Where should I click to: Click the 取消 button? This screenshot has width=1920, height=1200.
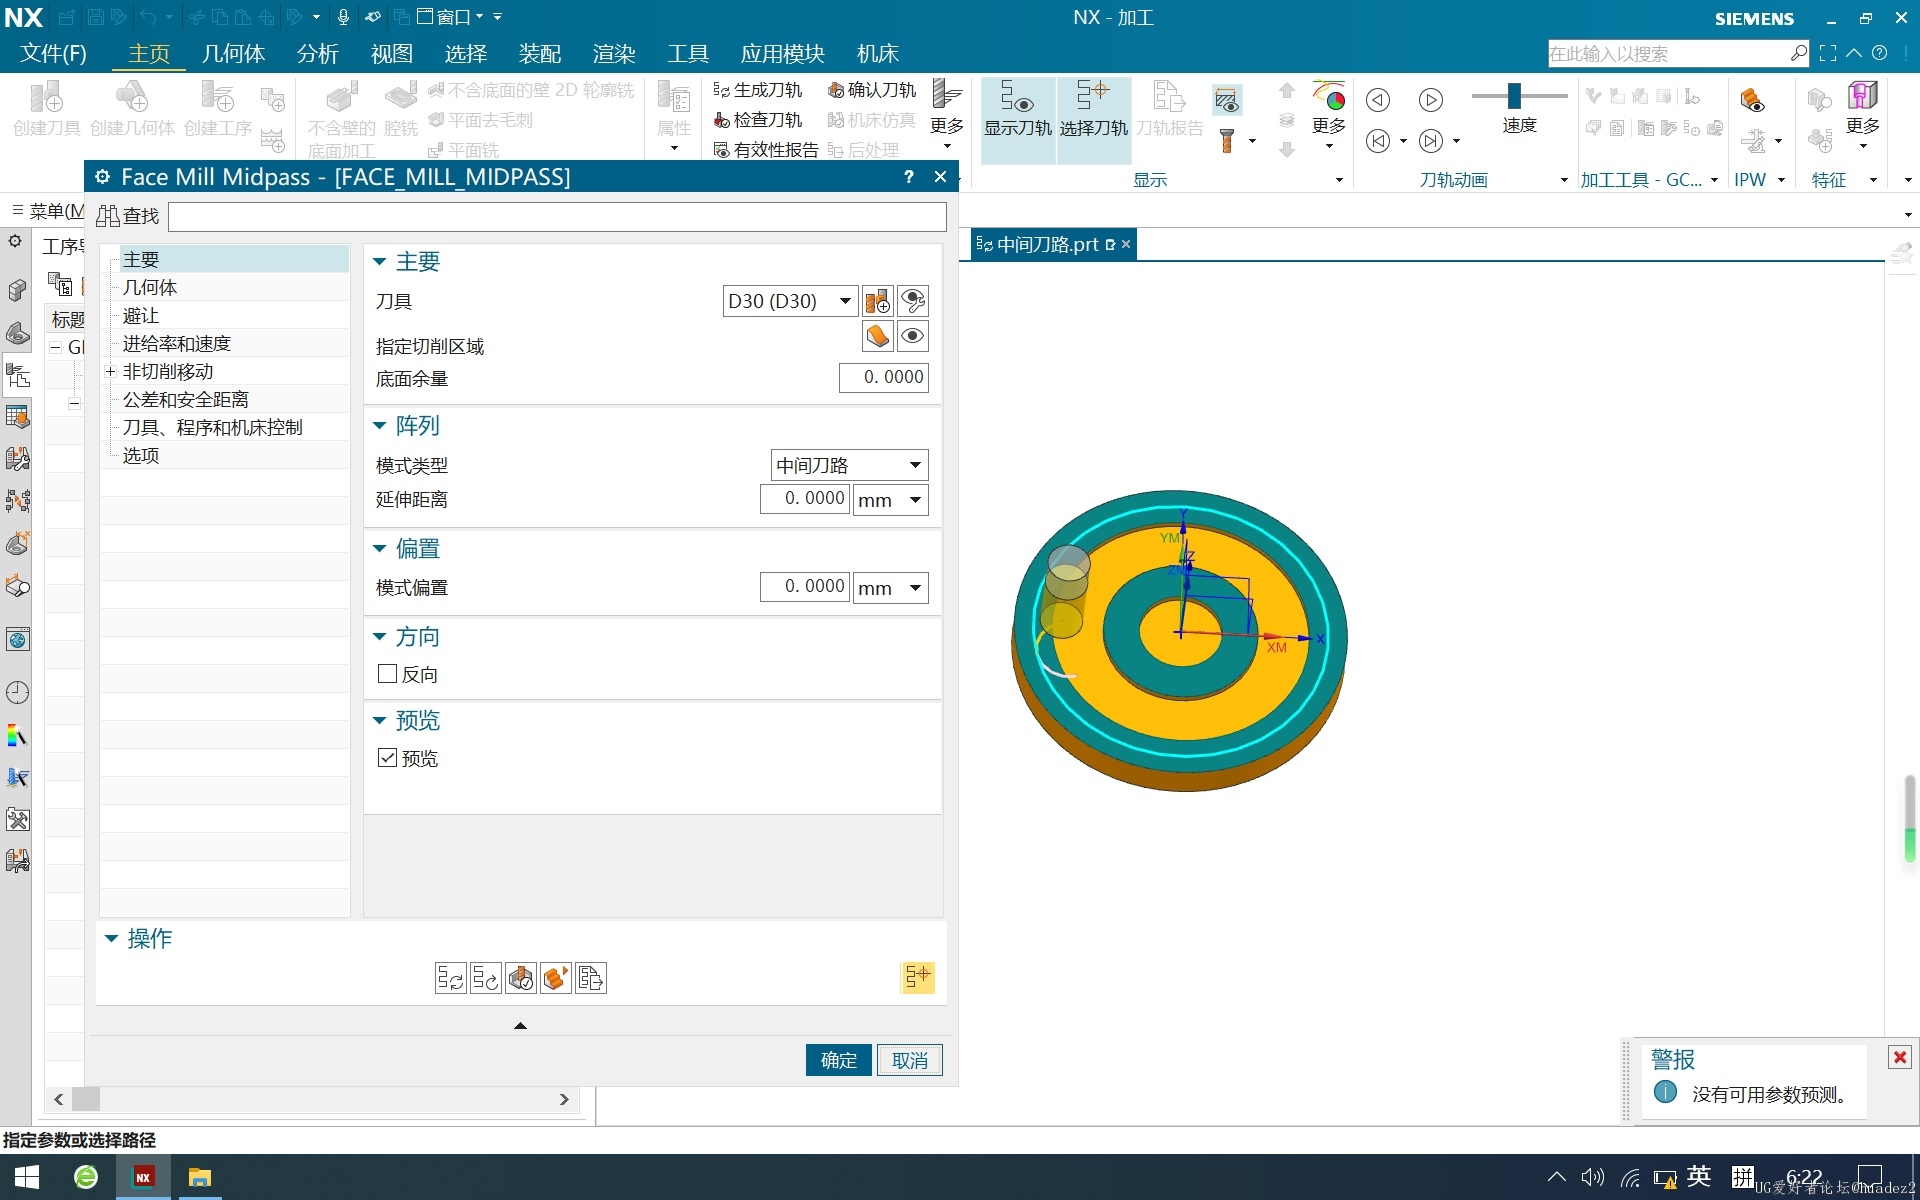[x=910, y=1060]
